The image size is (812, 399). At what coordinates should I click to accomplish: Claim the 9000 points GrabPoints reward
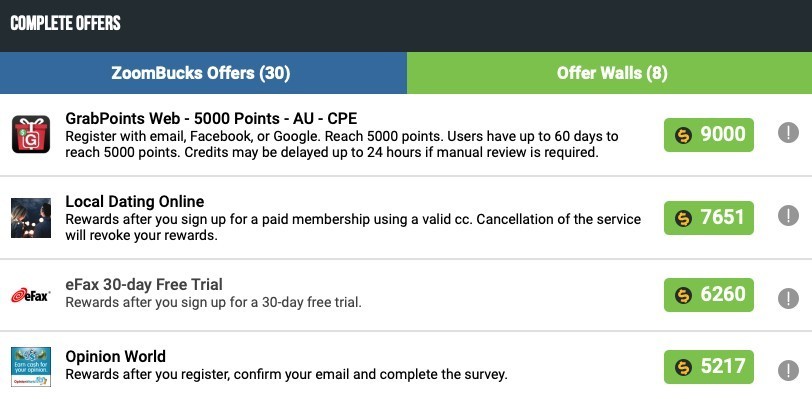[x=708, y=135]
